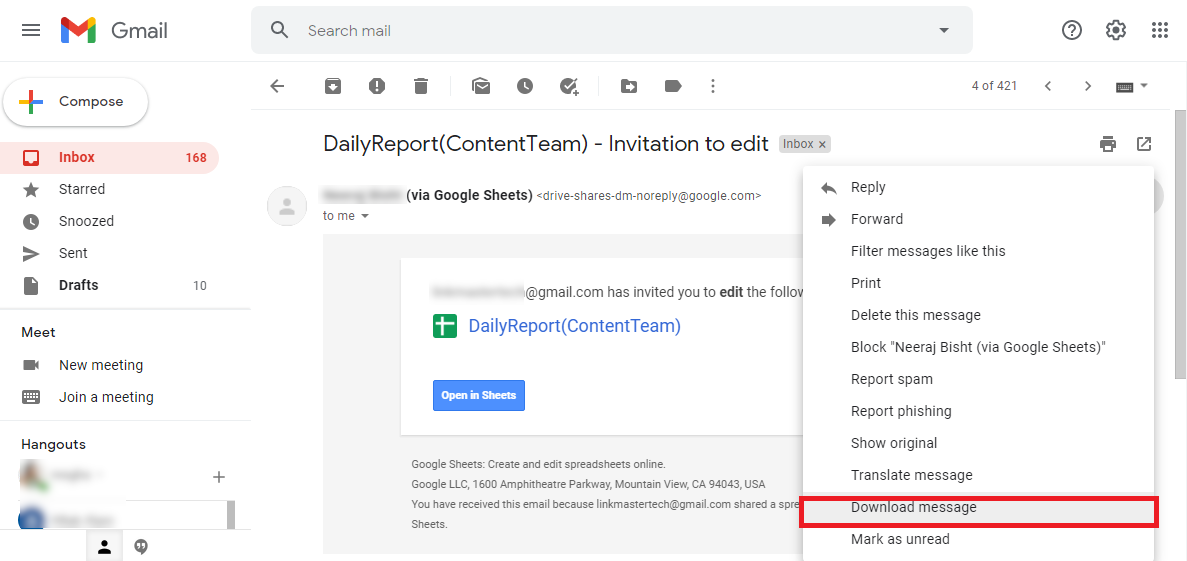Choose Filter messages like this
Viewport: 1187px width, 561px height.
tap(978, 251)
